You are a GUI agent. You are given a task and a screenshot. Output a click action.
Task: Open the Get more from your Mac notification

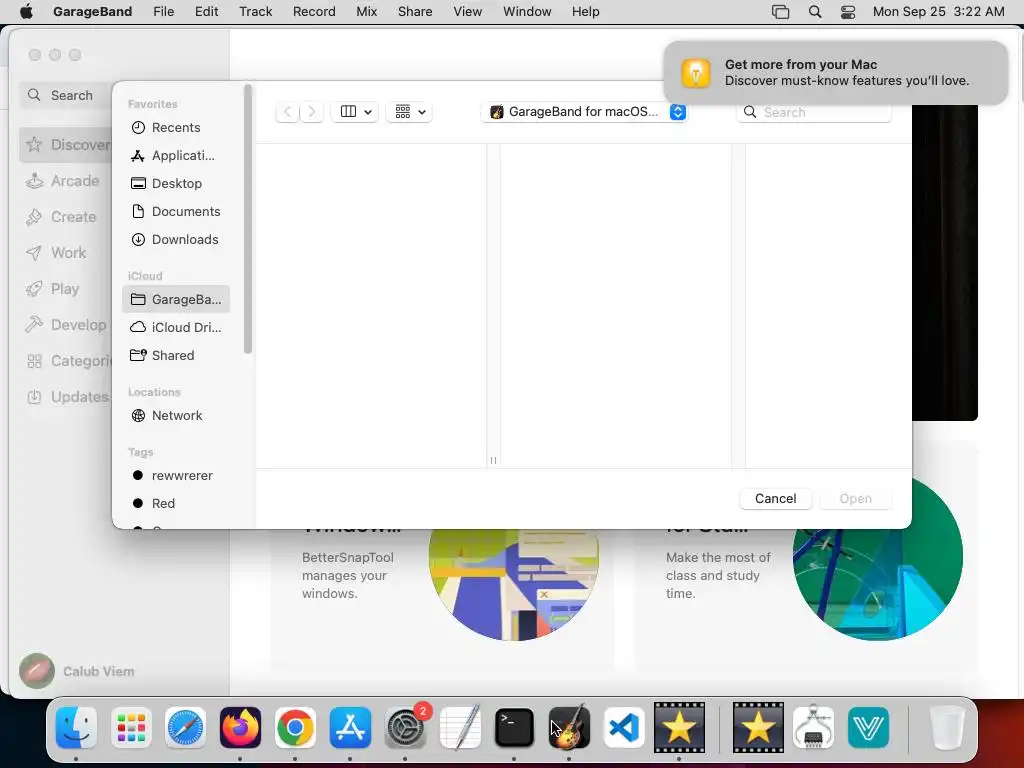click(x=836, y=72)
